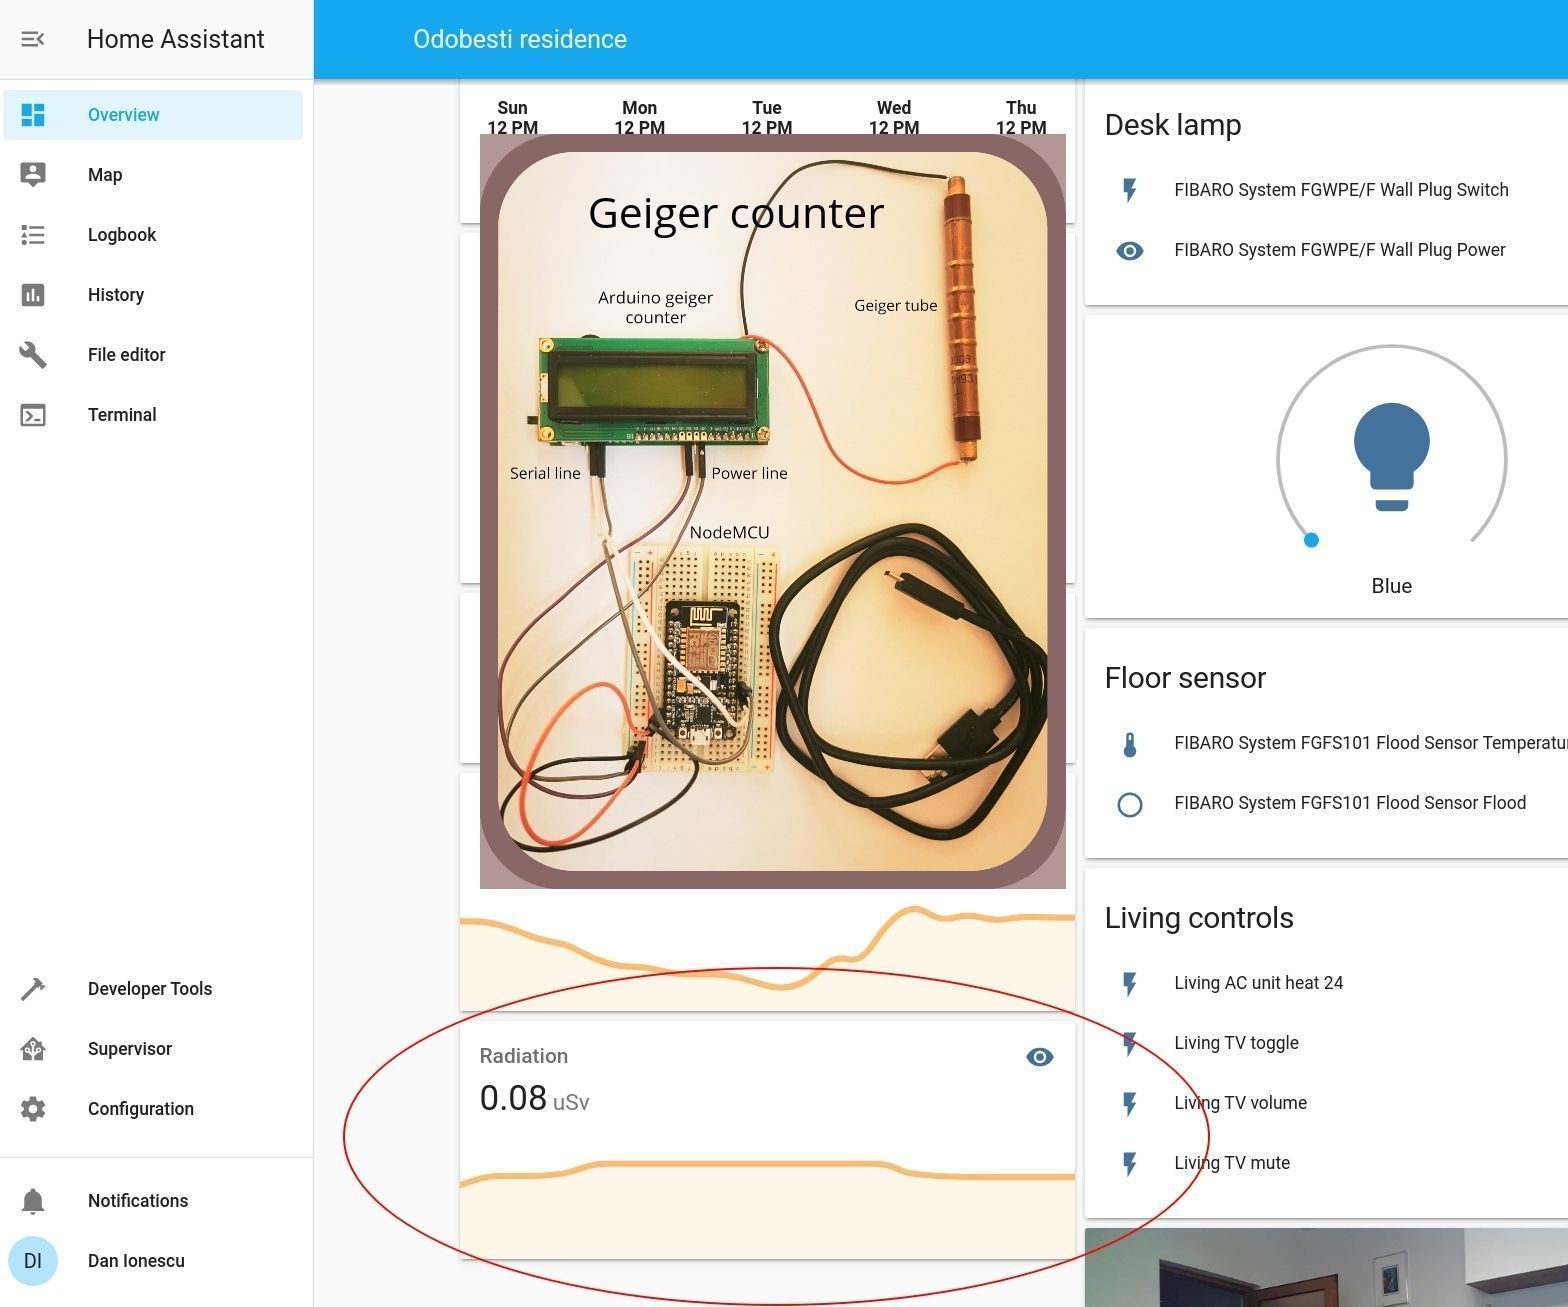1568x1307 pixels.
Task: Click the Notifications bell icon
Action: [33, 1201]
